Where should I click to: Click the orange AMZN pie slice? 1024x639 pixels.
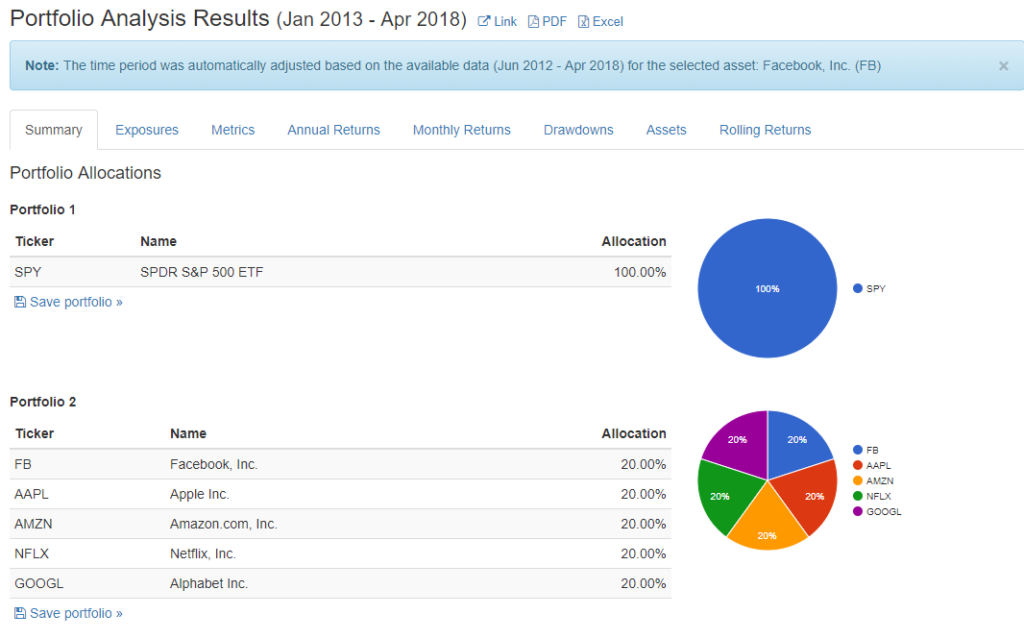[x=767, y=523]
